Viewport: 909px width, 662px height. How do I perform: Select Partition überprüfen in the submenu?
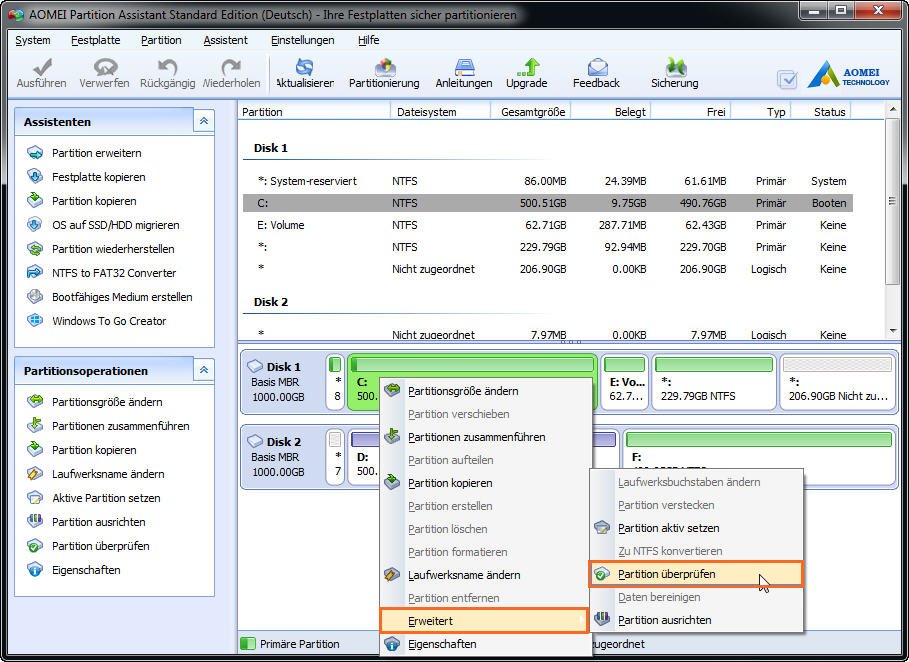[x=666, y=574]
